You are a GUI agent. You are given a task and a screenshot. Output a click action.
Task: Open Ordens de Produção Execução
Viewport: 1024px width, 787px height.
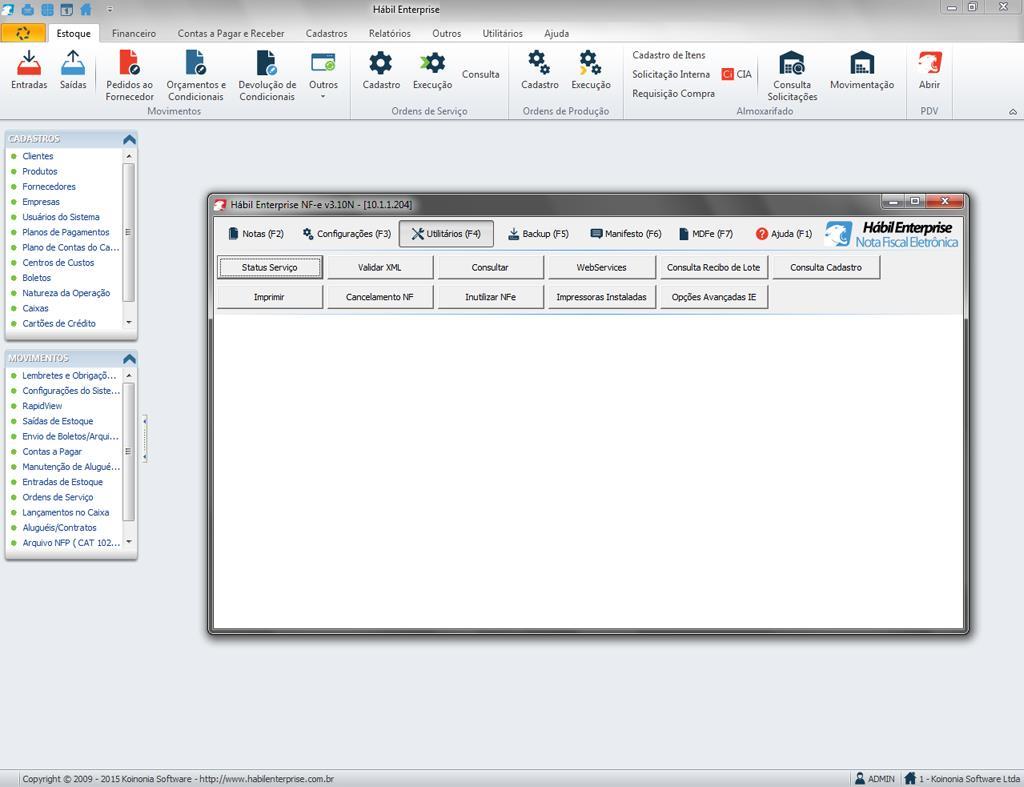tap(590, 71)
